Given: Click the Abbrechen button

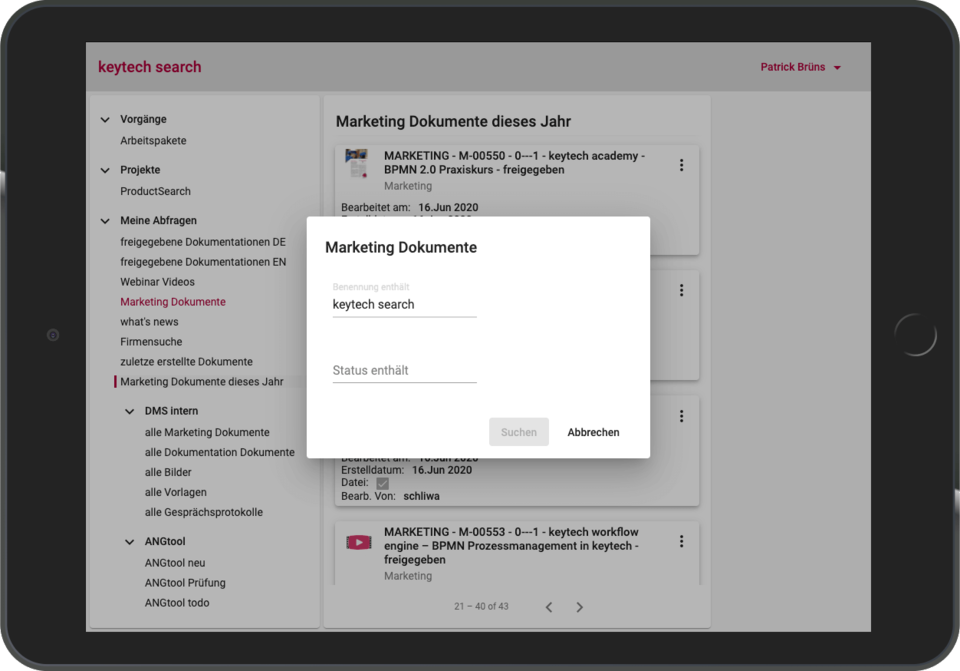Looking at the screenshot, I should coord(593,432).
